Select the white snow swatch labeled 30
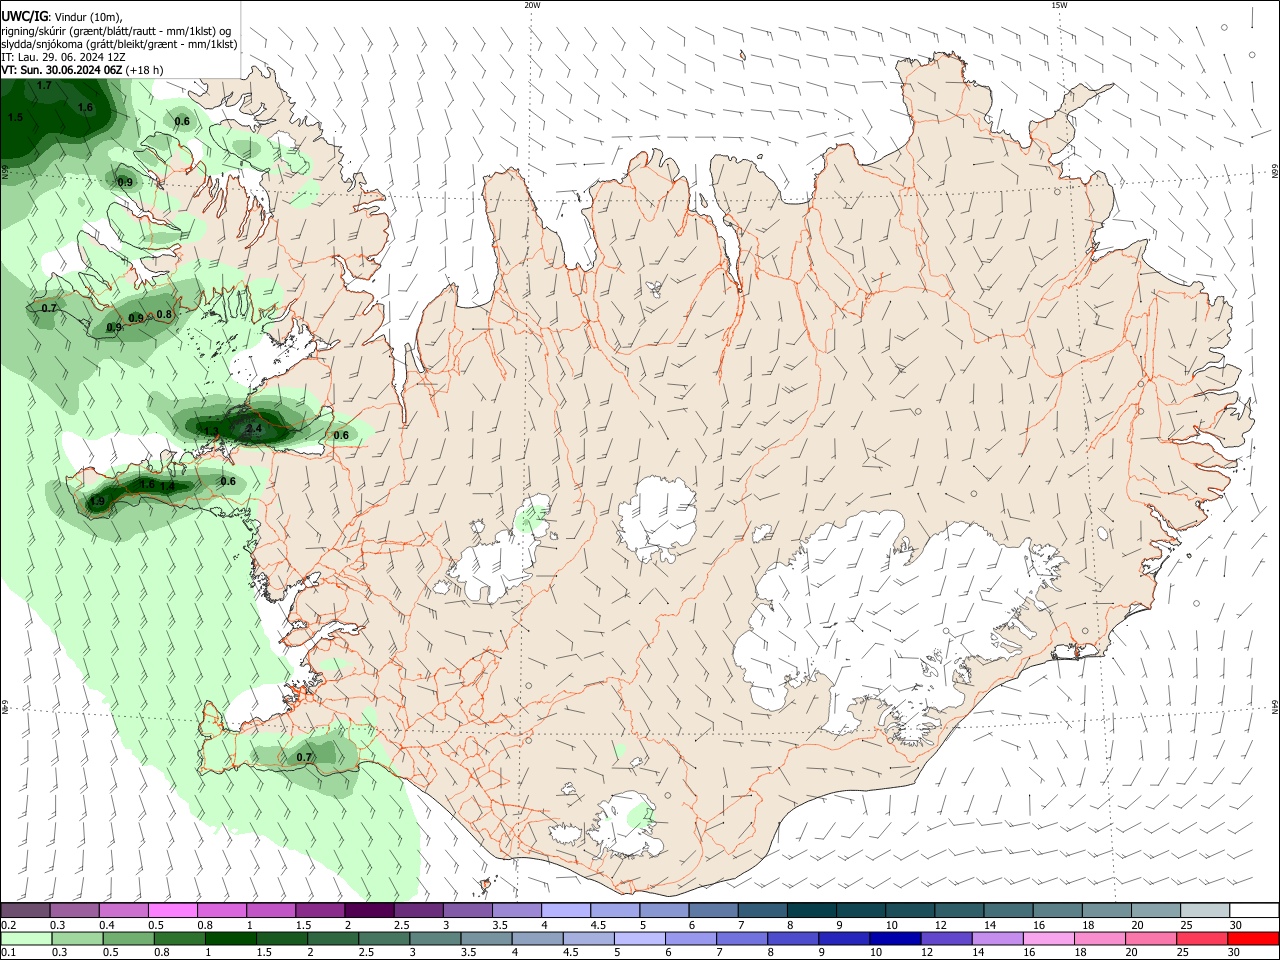Image resolution: width=1280 pixels, height=960 pixels. [x=1254, y=910]
